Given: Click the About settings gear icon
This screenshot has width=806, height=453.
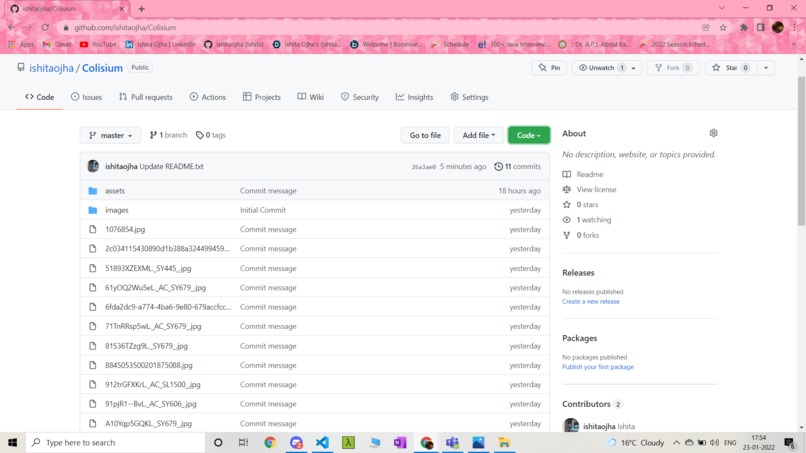Looking at the screenshot, I should (713, 133).
